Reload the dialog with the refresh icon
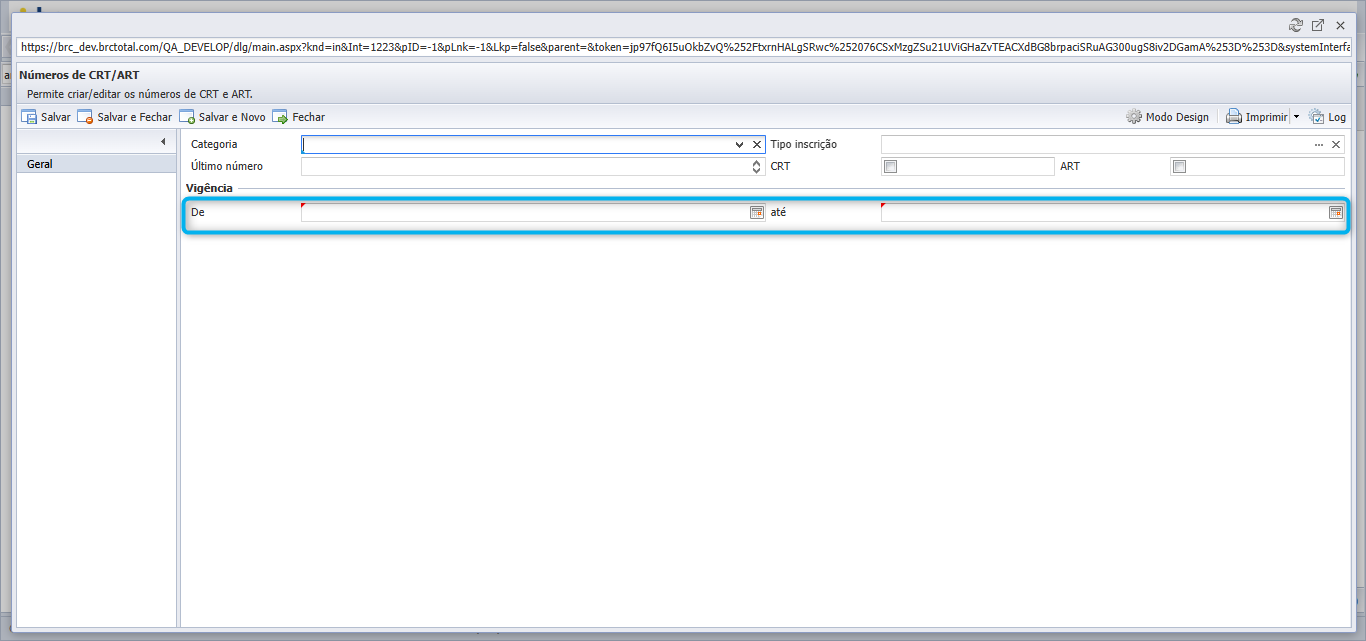Screen dimensions: 1366x641 pyautogui.click(x=1296, y=25)
